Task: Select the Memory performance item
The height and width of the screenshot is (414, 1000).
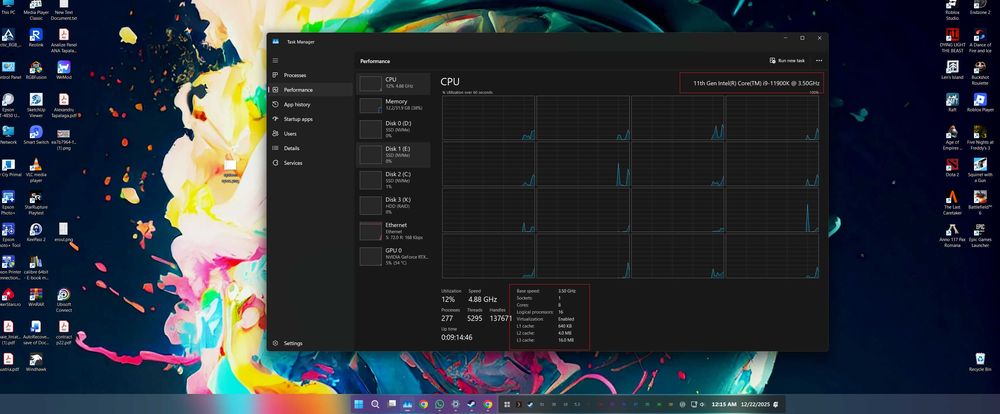Action: coord(393,105)
